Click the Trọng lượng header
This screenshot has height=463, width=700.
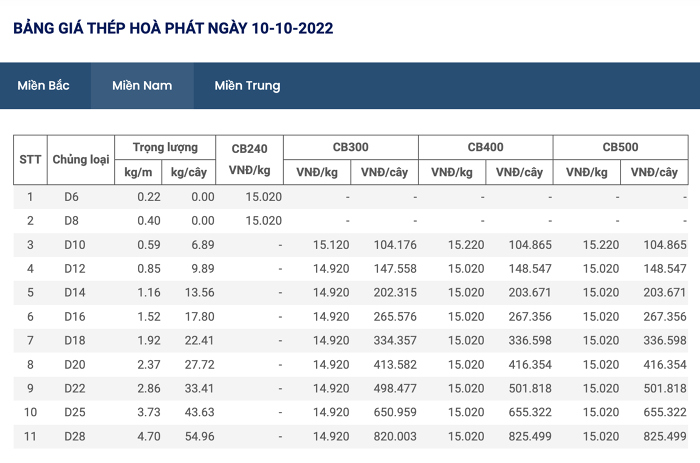pyautogui.click(x=165, y=147)
